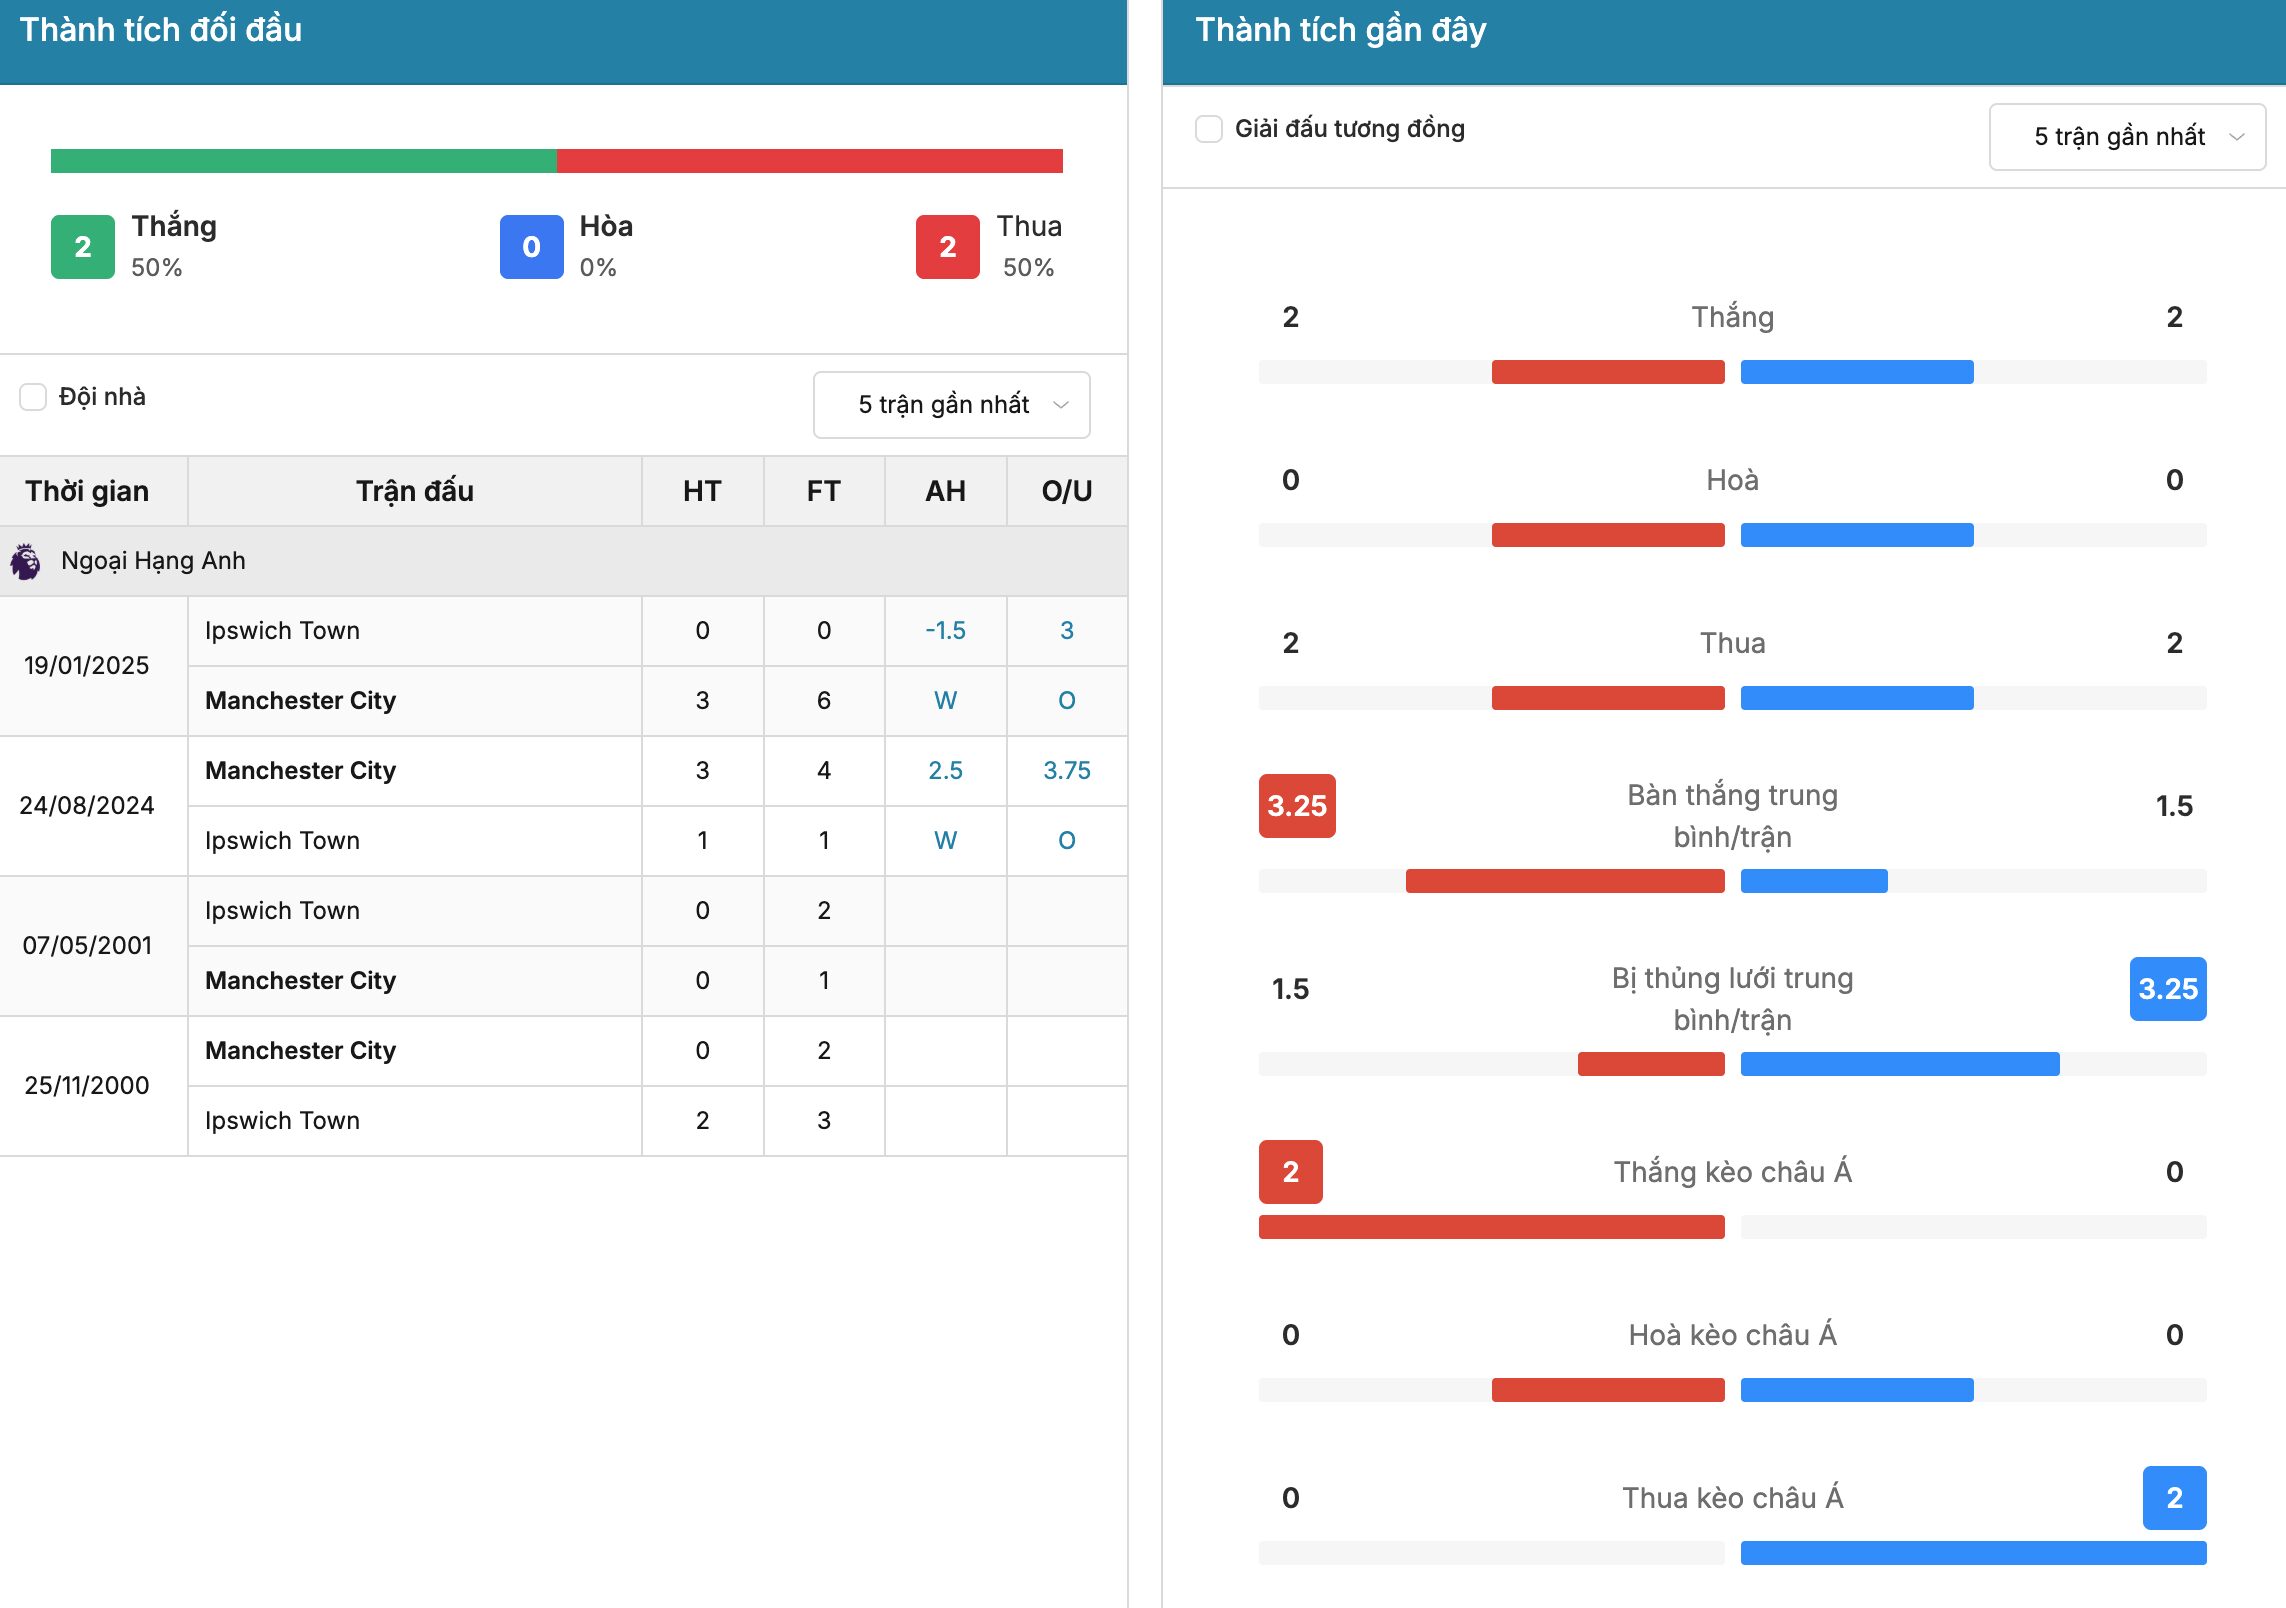The image size is (2286, 1608).
Task: Click the Thành tích đối đầu header
Action: pos(161,30)
